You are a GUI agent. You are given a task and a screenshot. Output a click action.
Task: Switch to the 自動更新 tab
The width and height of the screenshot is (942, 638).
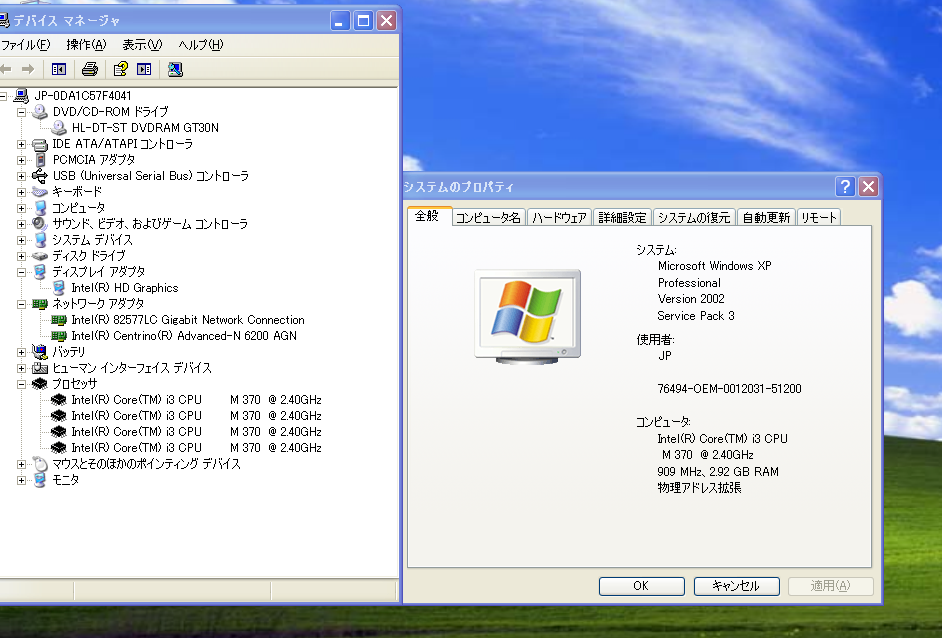766,217
